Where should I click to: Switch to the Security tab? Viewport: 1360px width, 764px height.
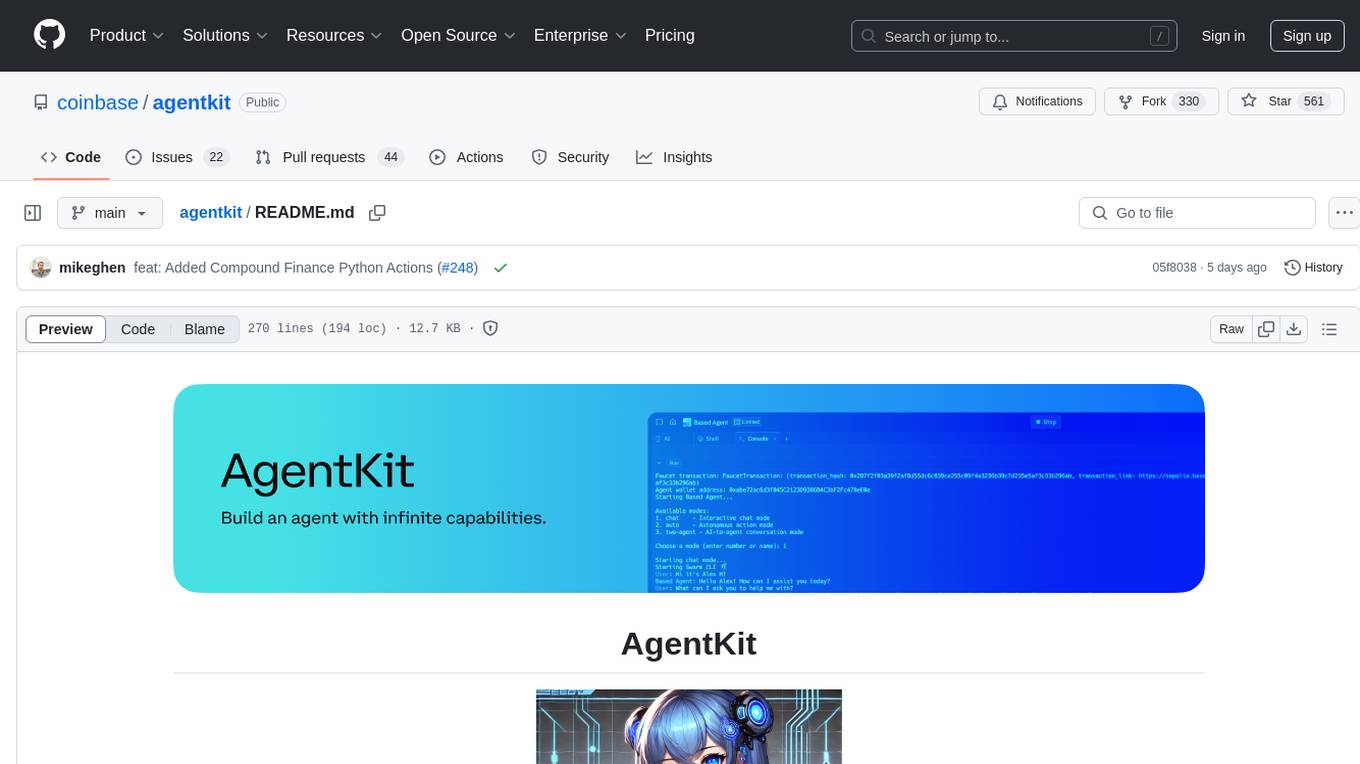570,157
